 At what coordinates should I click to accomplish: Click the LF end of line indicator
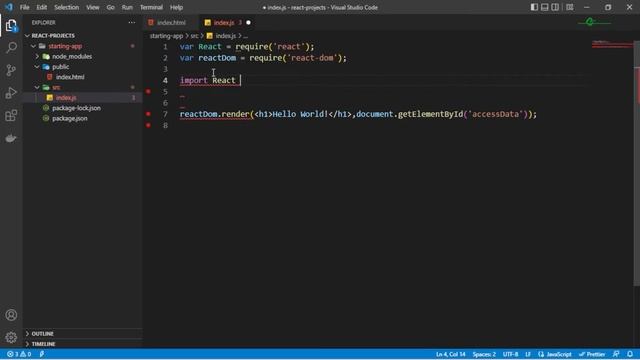528,354
